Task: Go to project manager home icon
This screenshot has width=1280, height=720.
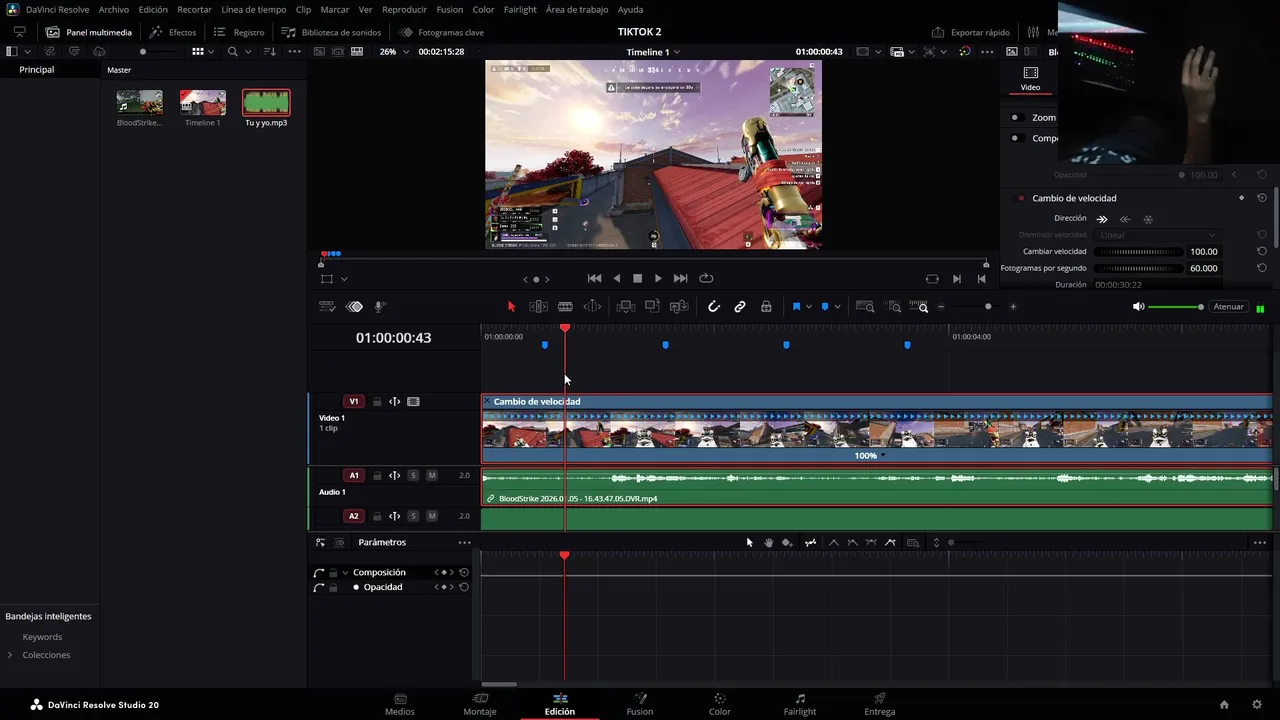Action: [1224, 705]
